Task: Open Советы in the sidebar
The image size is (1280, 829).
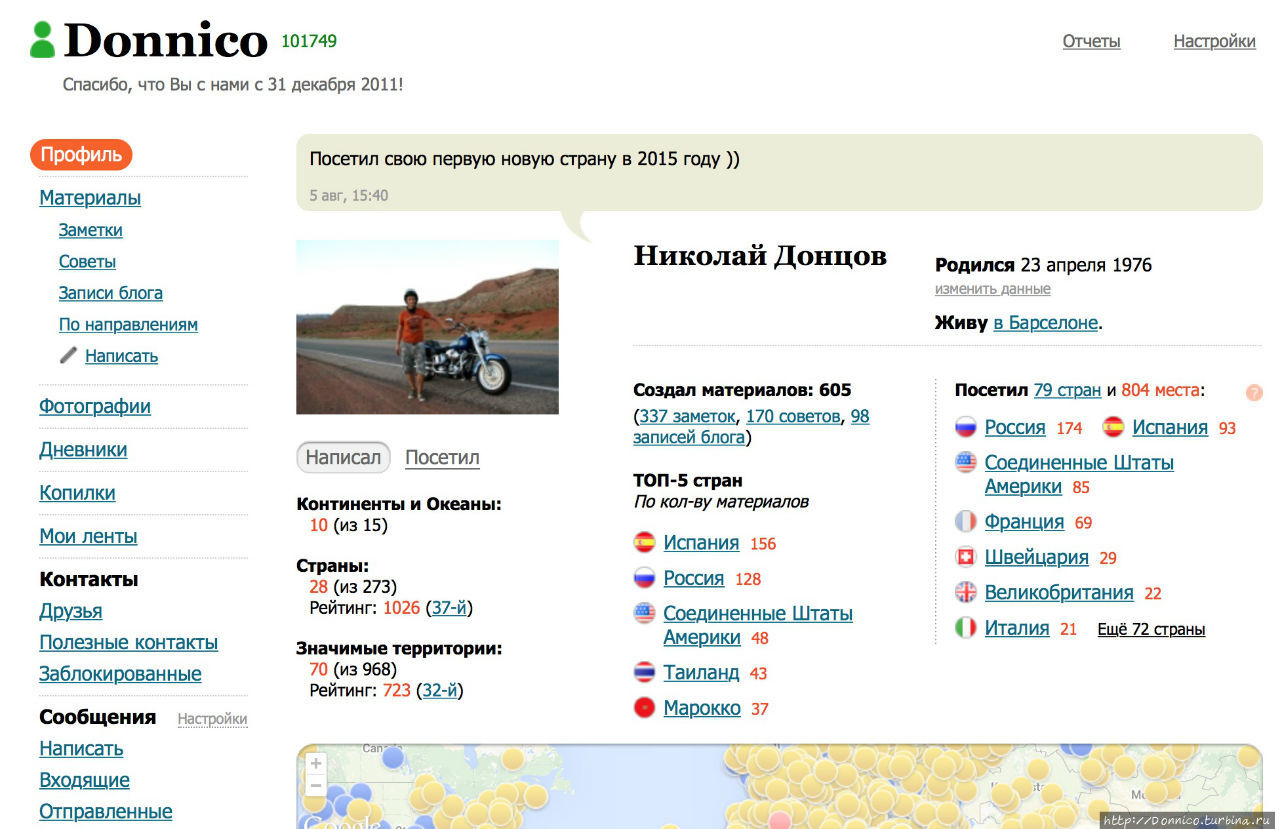Action: point(87,261)
